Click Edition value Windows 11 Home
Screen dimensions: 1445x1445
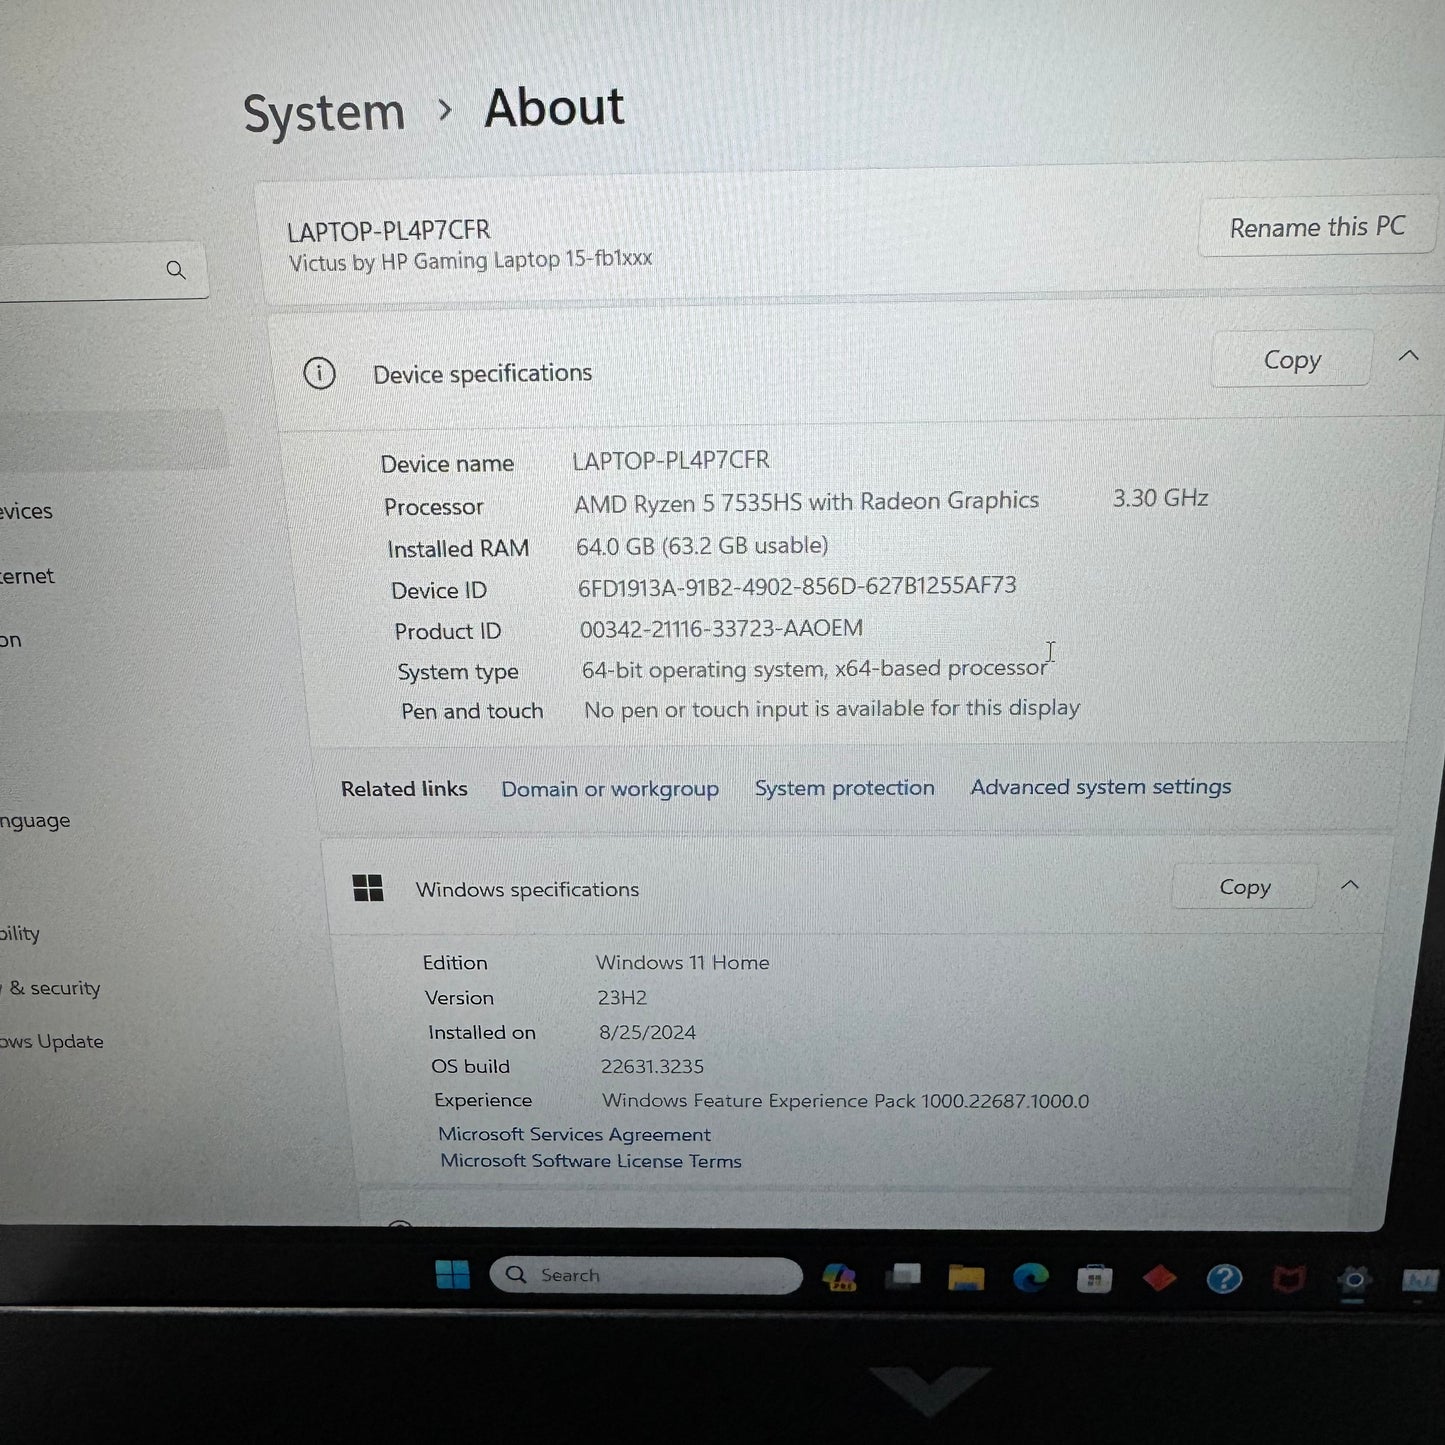(683, 962)
